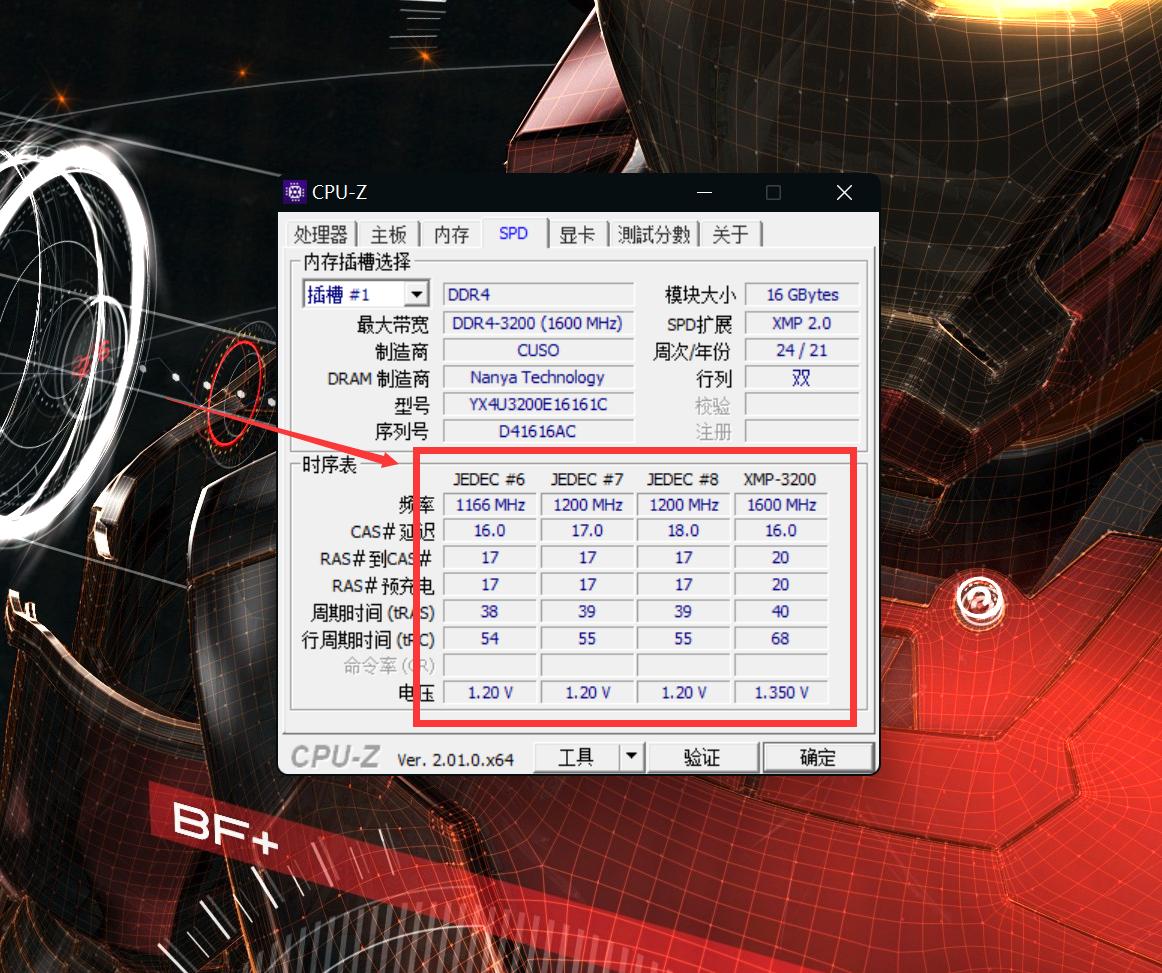Viewport: 1162px width, 973px height.
Task: Click the tRAS value 38 cell
Action: (490, 611)
